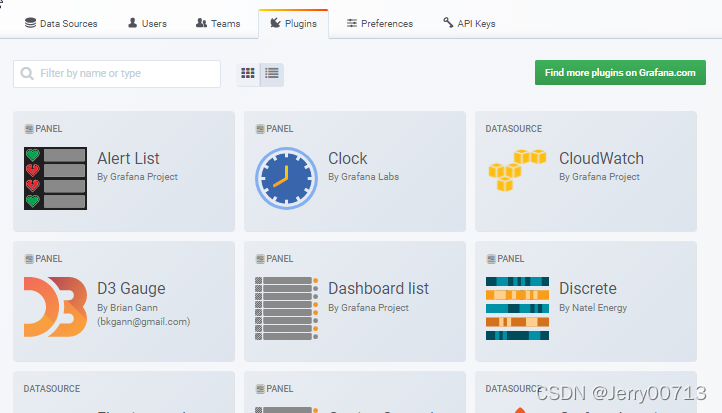This screenshot has height=413, width=722.
Task: Switch to grid view layout
Action: (248, 74)
